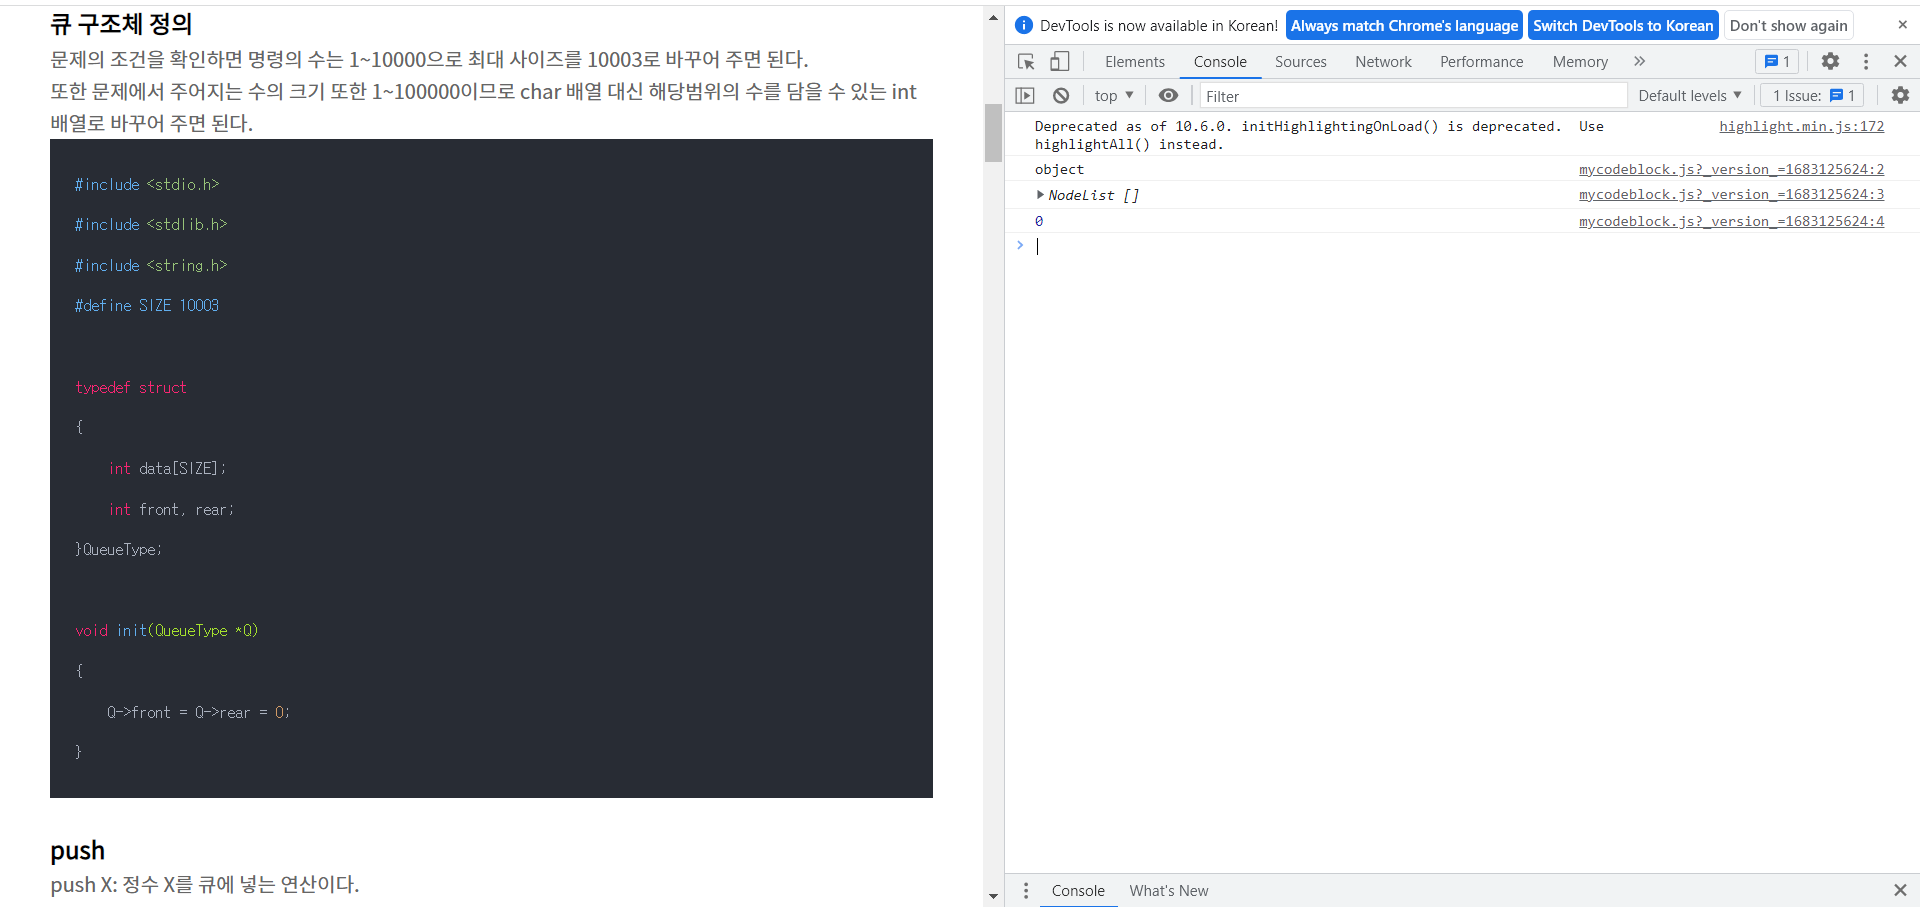Click Switch DevTools to Korean button
Image resolution: width=1920 pixels, height=907 pixels.
point(1622,25)
